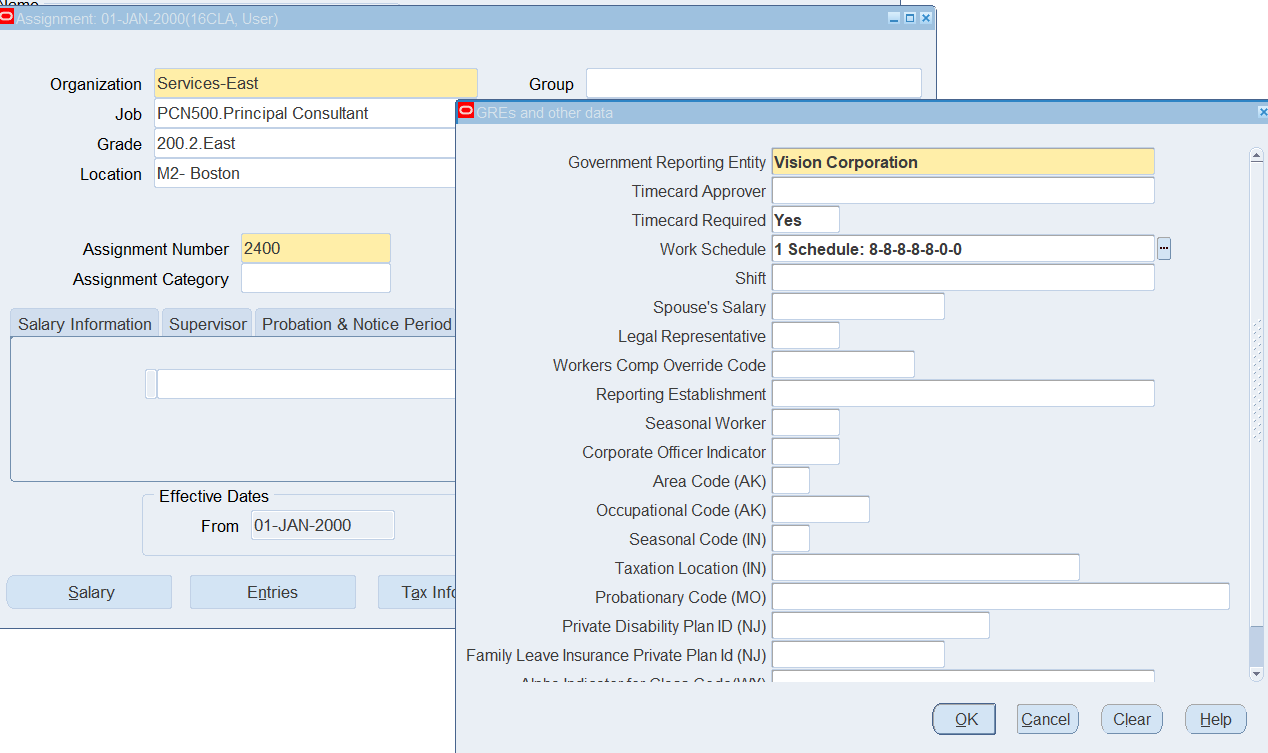Cancel the GREs and other data dialog
This screenshot has width=1268, height=753.
(x=1045, y=719)
